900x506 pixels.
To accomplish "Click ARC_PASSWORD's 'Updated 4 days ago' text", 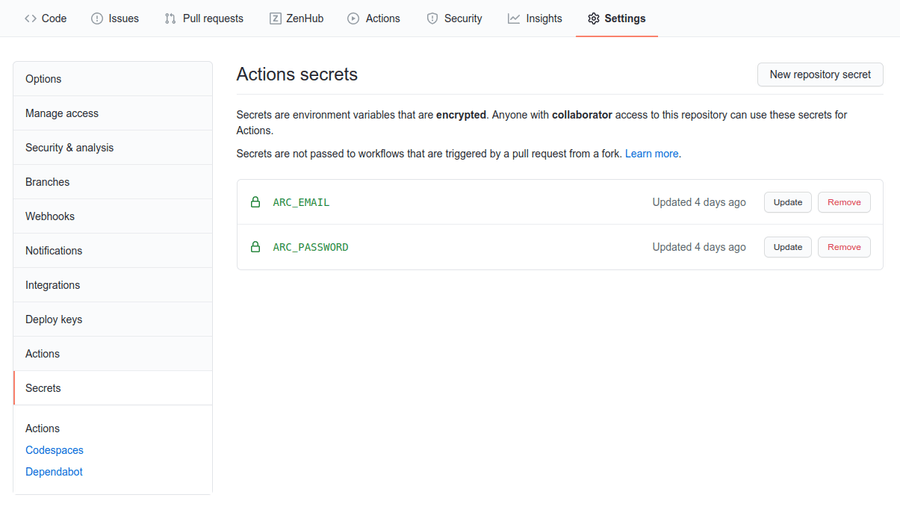I will pyautogui.click(x=699, y=247).
